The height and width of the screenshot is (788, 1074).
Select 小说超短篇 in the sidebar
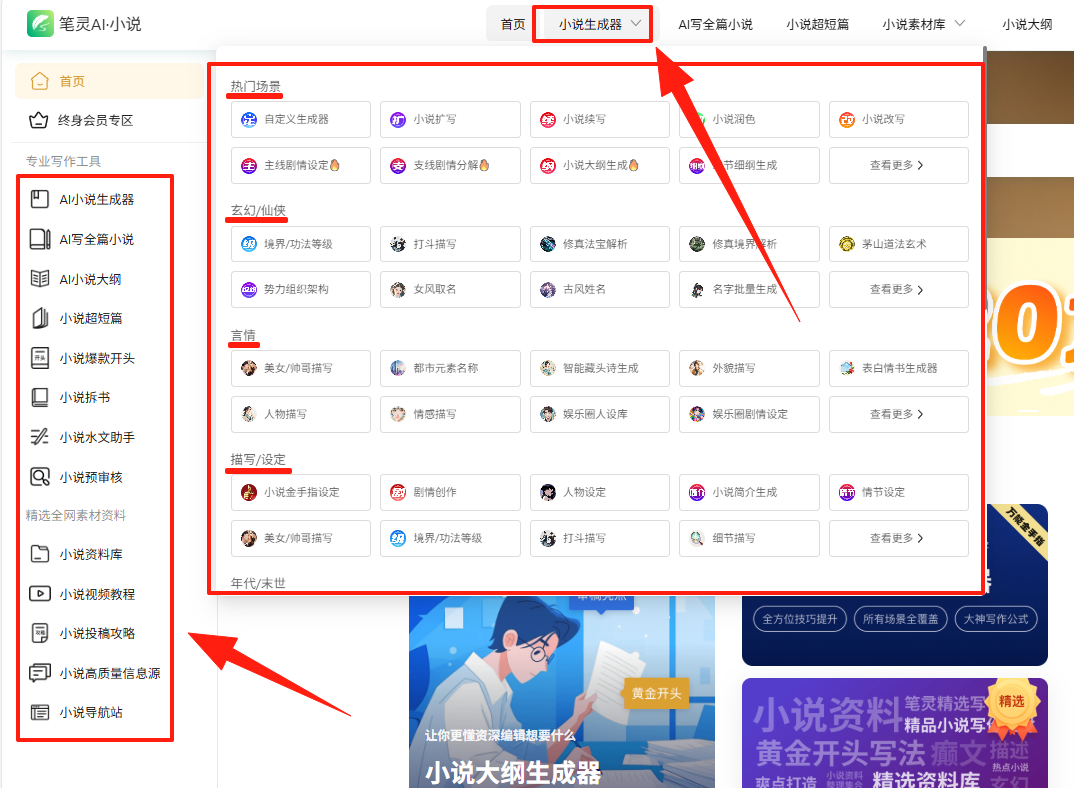[x=76, y=318]
